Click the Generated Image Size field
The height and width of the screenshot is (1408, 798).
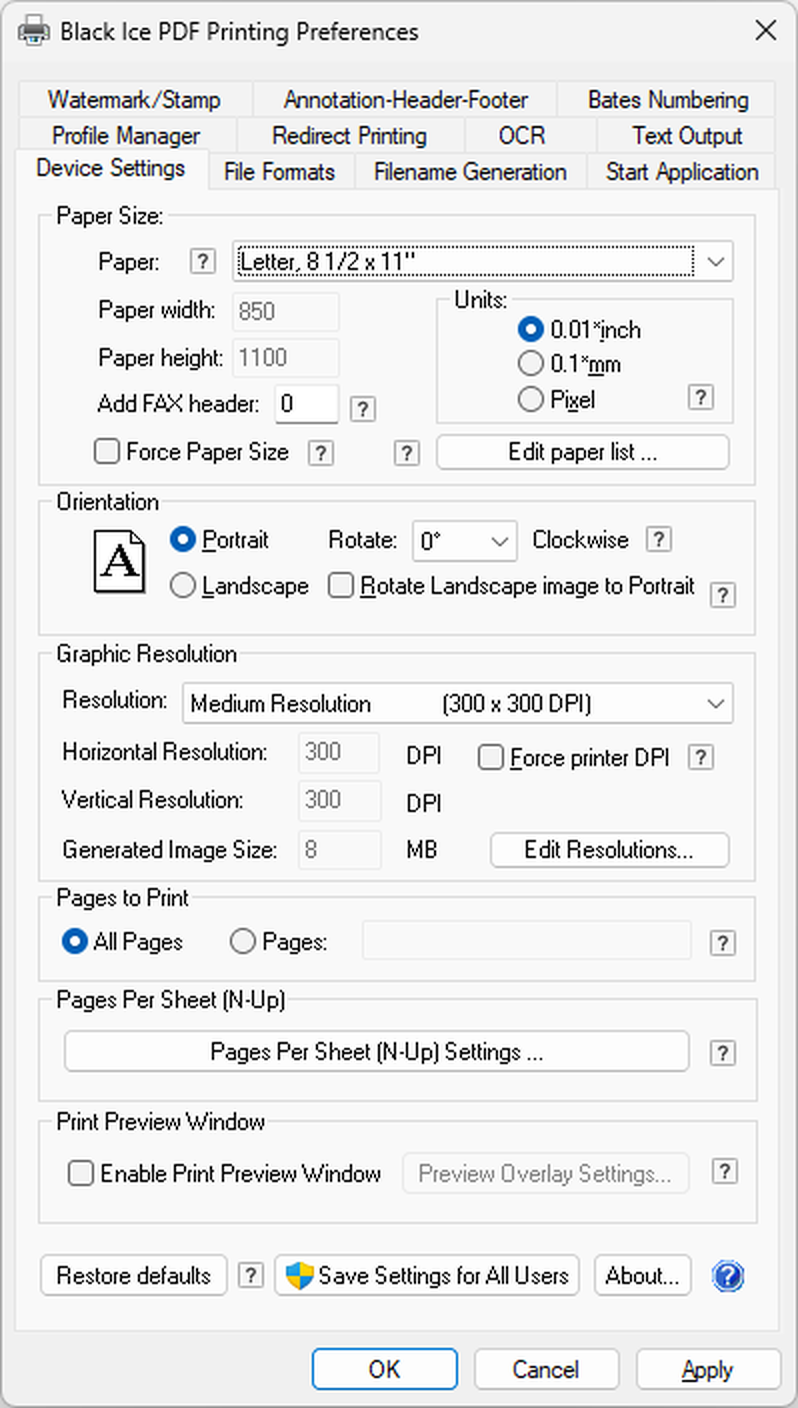point(339,849)
